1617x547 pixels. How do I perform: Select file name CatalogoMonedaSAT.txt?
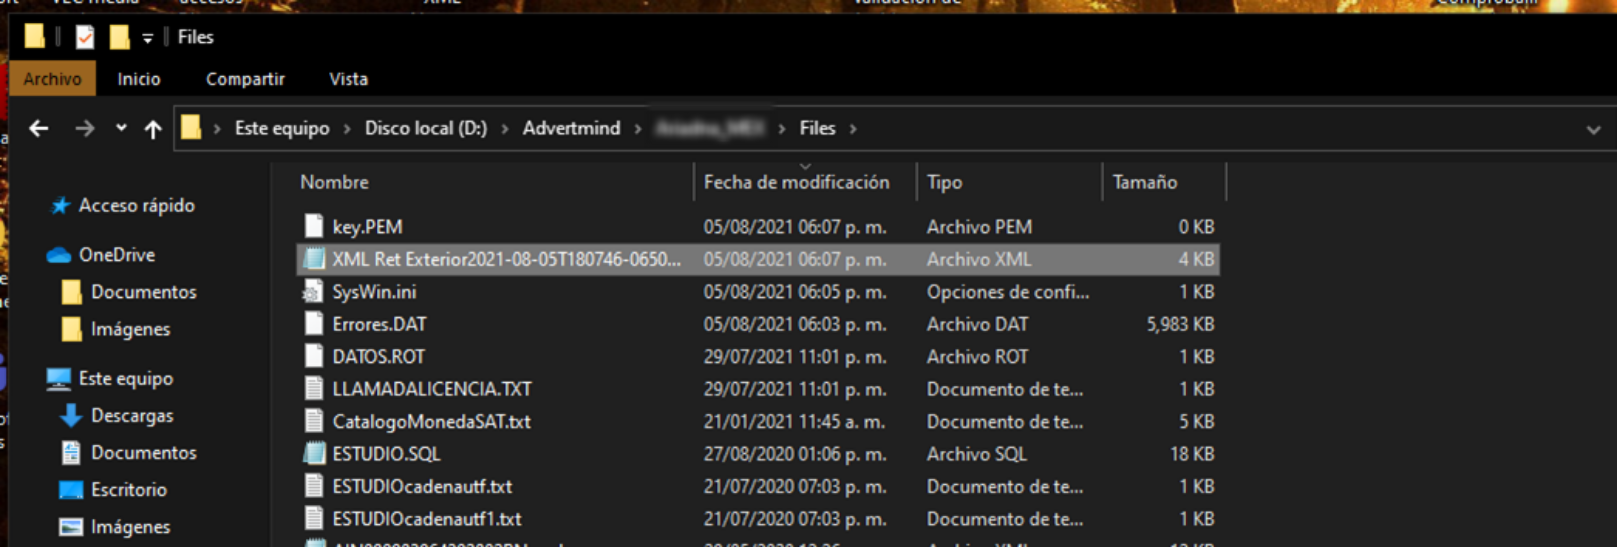coord(431,422)
